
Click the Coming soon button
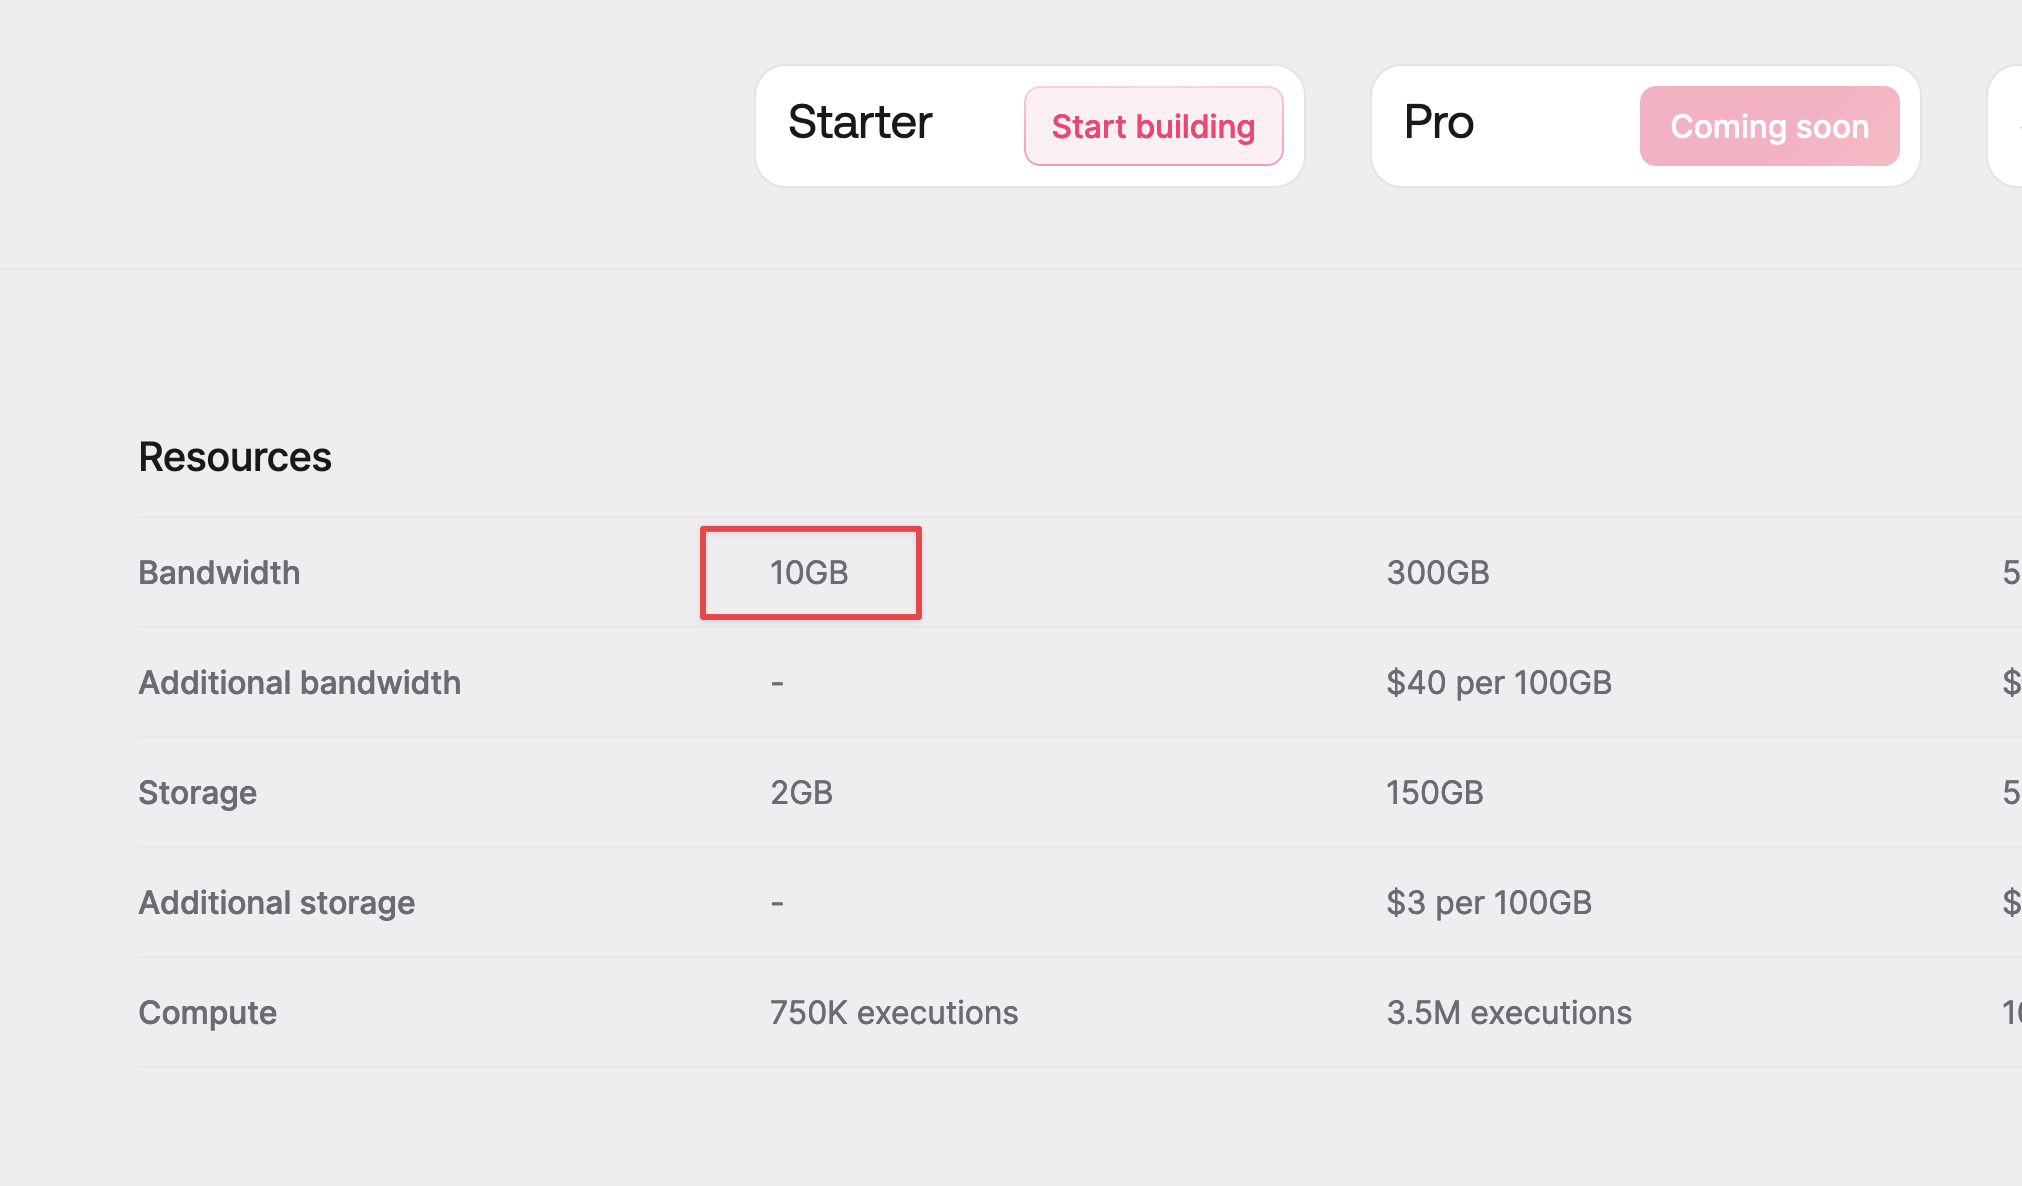1769,126
